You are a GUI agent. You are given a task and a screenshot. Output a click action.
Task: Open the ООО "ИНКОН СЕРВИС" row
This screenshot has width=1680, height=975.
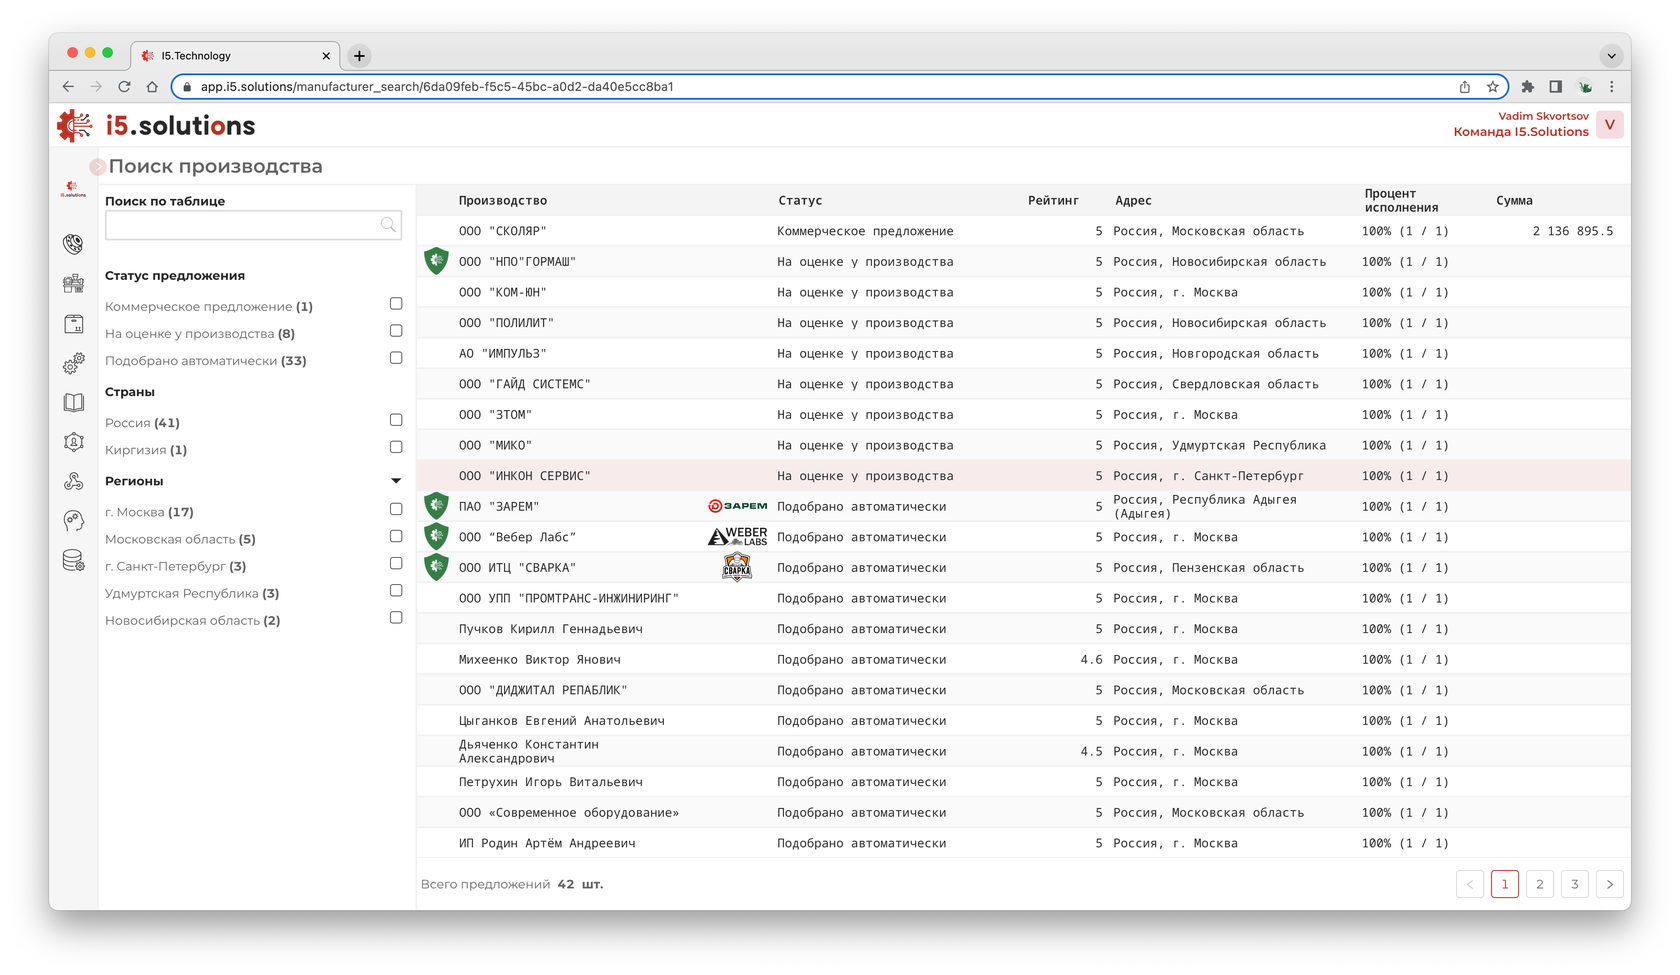1023,476
